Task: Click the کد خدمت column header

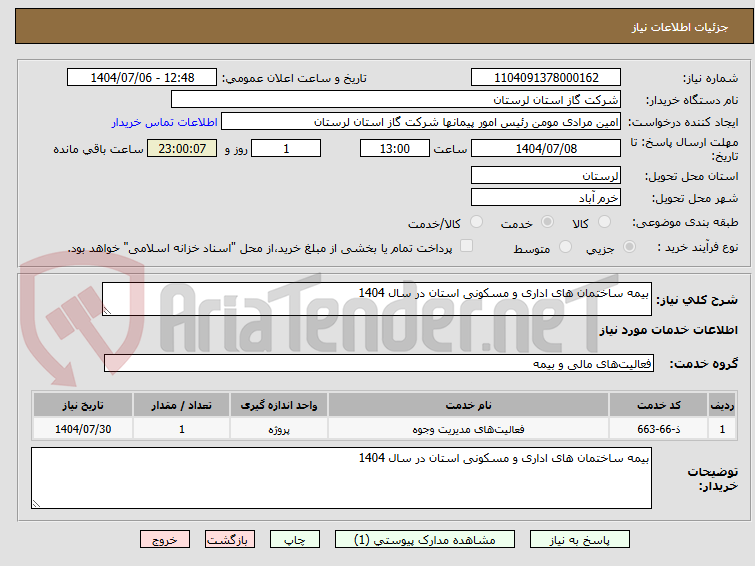Action: coord(658,405)
